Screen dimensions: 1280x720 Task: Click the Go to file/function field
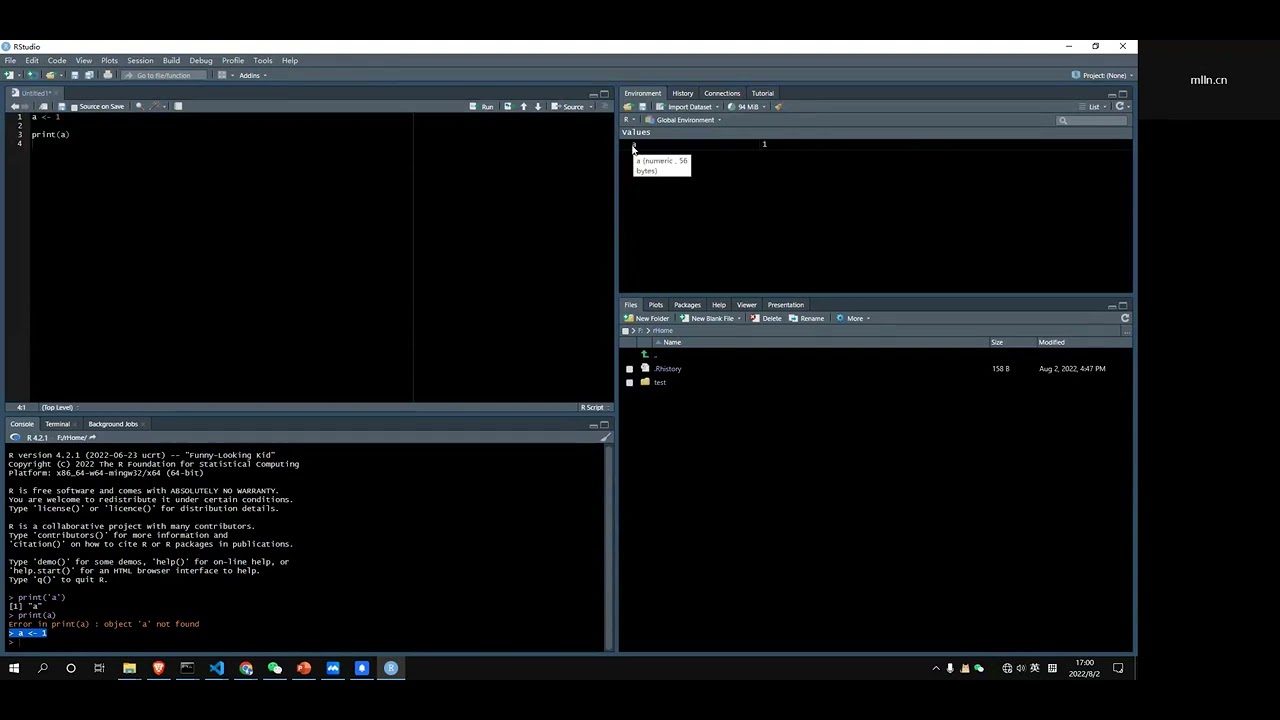coord(163,75)
